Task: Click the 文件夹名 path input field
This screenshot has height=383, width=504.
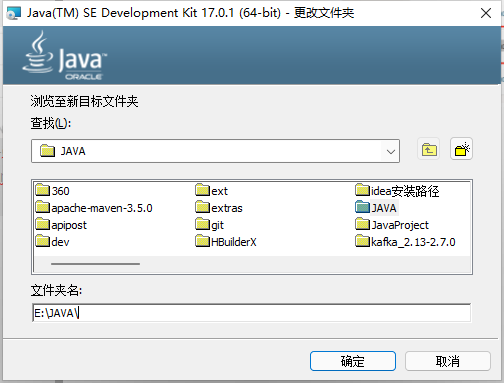Action: point(252,313)
